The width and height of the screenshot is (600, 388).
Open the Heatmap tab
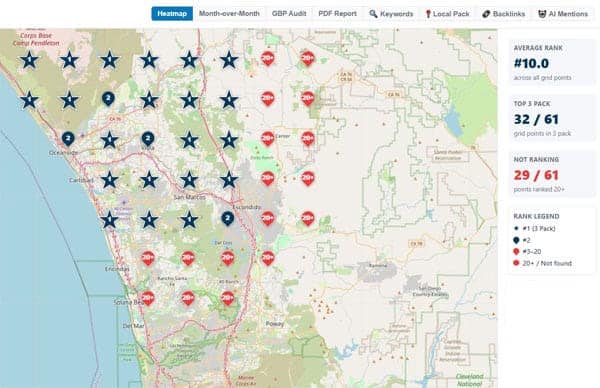click(172, 14)
